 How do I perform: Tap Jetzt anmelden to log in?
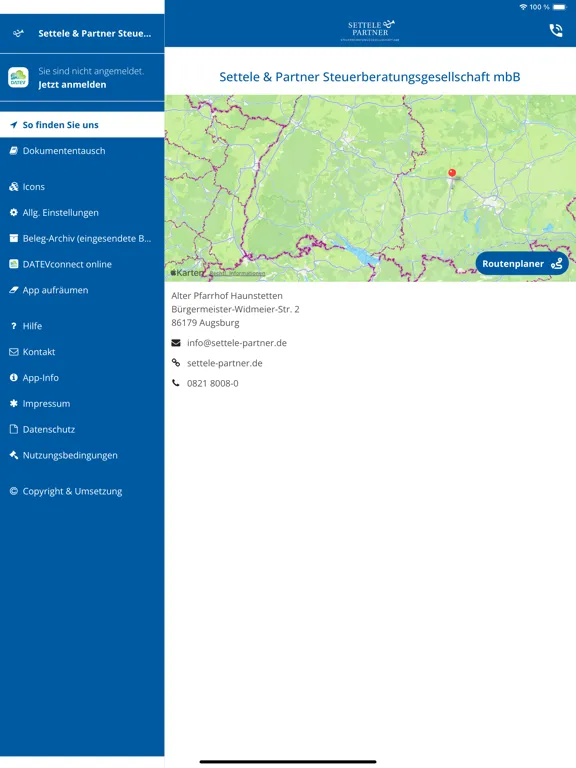[72, 85]
